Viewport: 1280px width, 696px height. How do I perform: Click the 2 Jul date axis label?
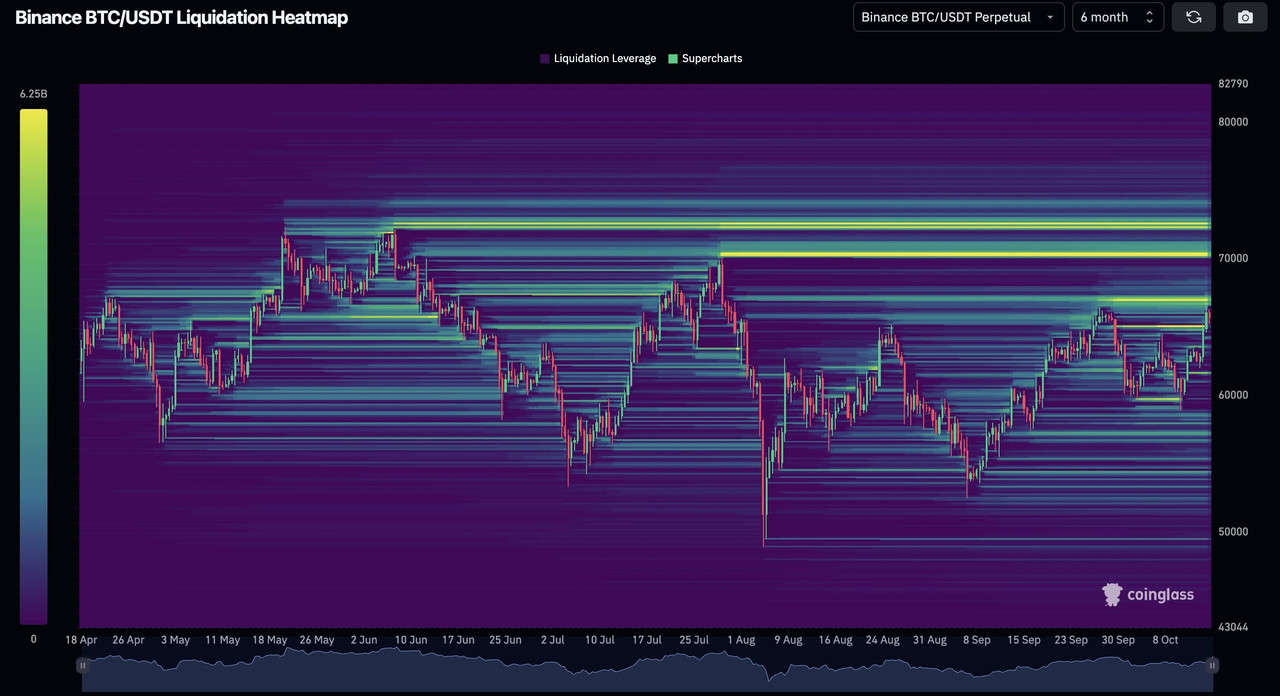[x=551, y=640]
